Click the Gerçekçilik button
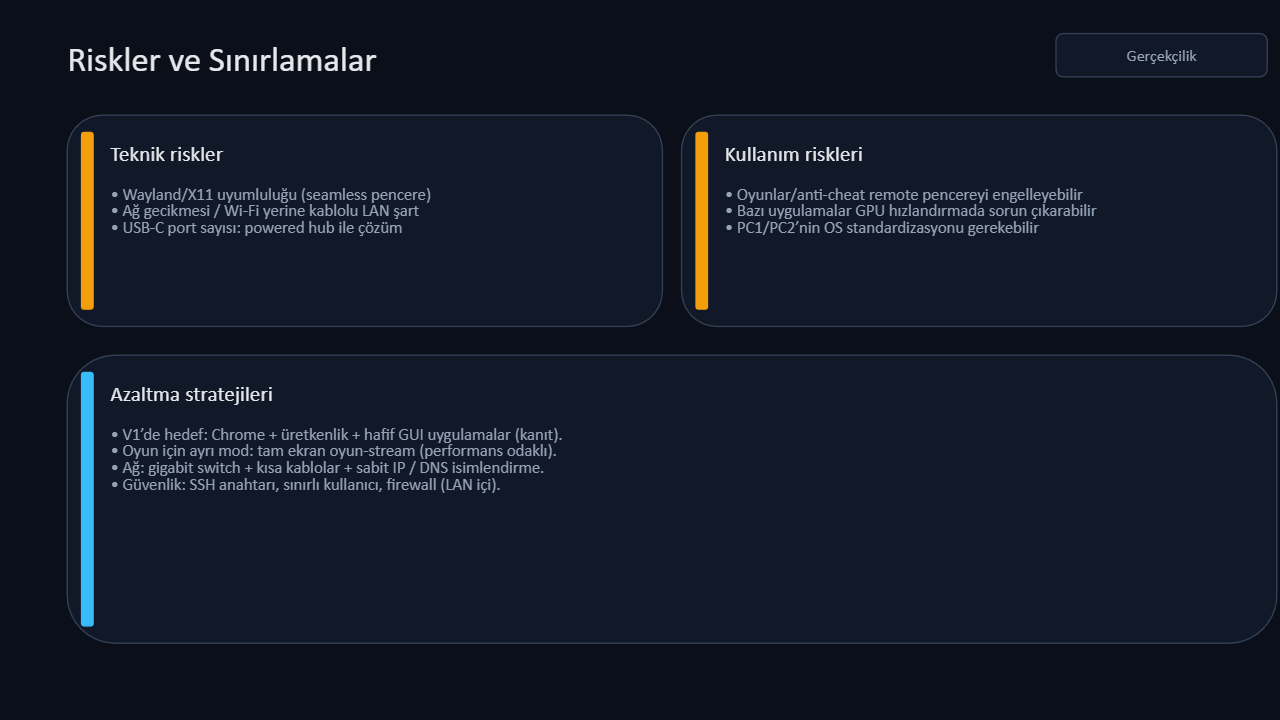 pyautogui.click(x=1161, y=56)
